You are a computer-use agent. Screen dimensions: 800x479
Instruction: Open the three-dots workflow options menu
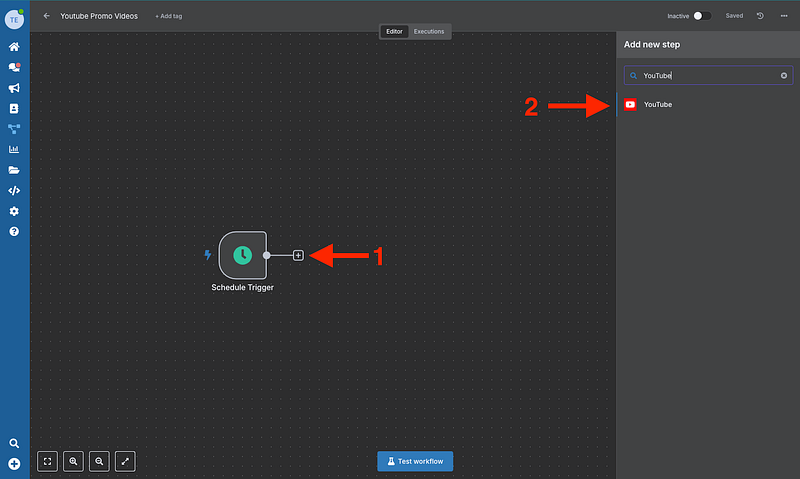(783, 16)
